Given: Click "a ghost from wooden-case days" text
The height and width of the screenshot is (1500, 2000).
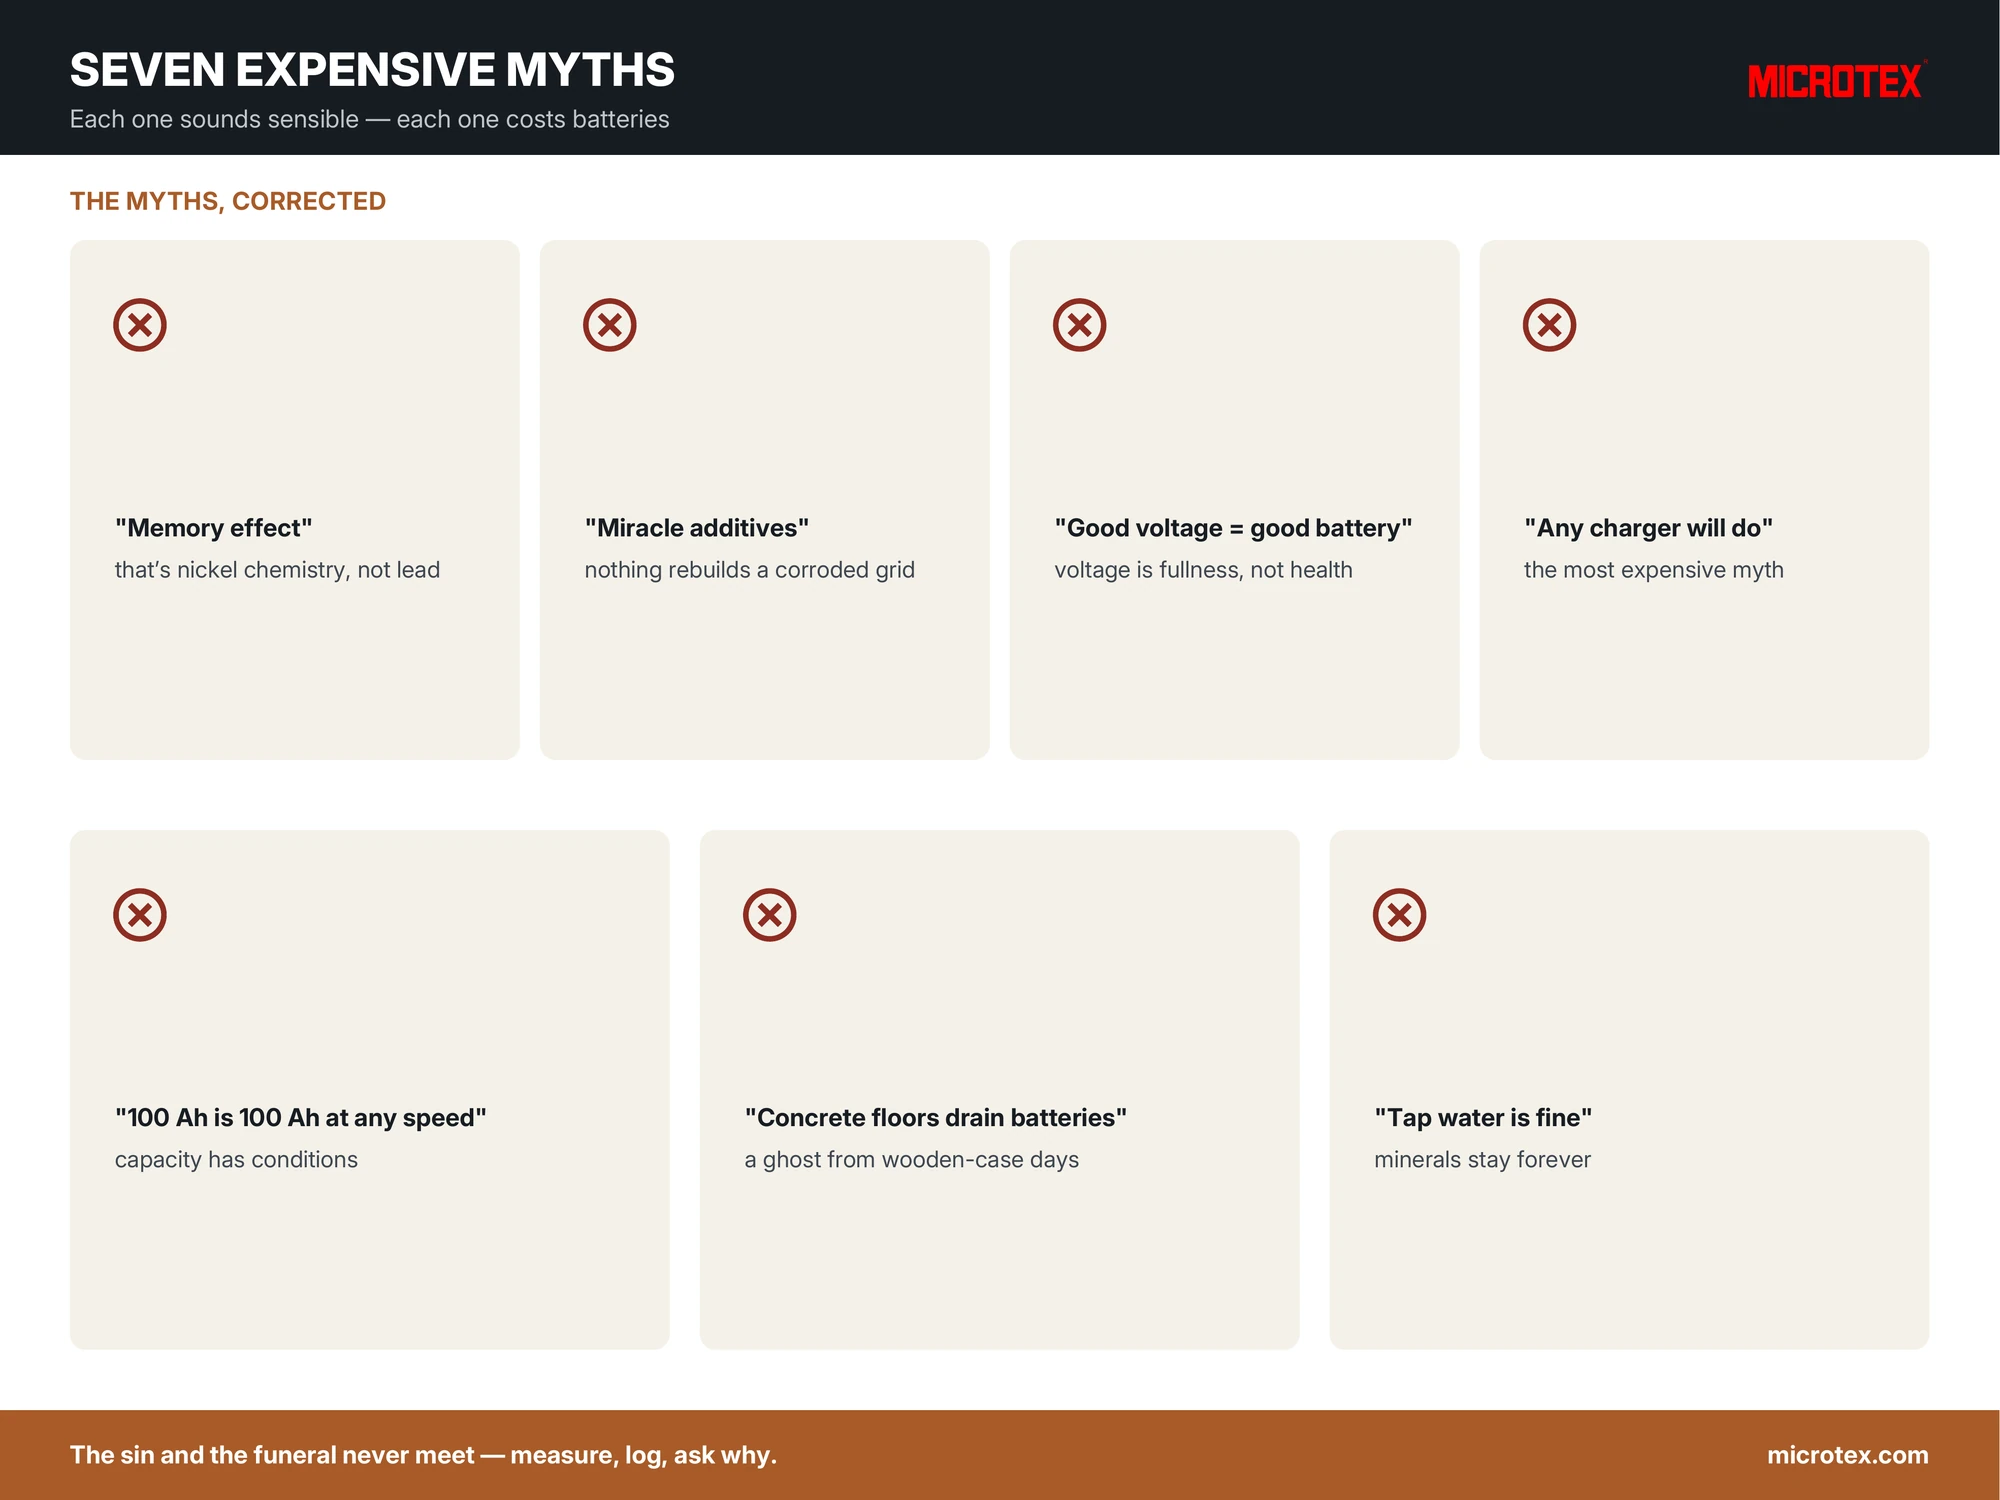Looking at the screenshot, I should 912,1160.
